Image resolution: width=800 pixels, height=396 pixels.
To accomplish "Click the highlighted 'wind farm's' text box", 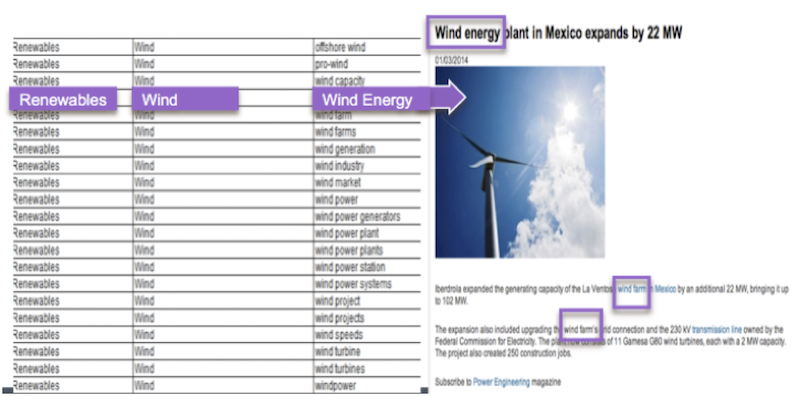I will pyautogui.click(x=581, y=325).
